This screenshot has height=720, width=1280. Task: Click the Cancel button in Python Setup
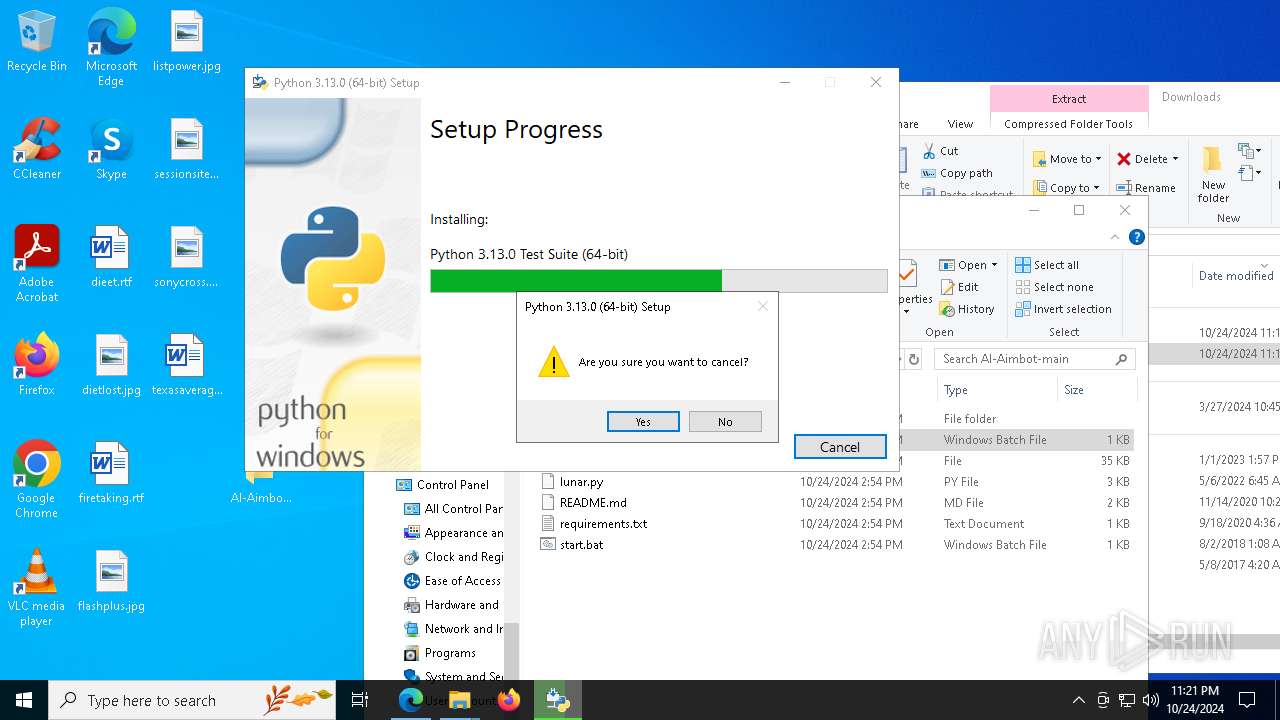pos(840,447)
